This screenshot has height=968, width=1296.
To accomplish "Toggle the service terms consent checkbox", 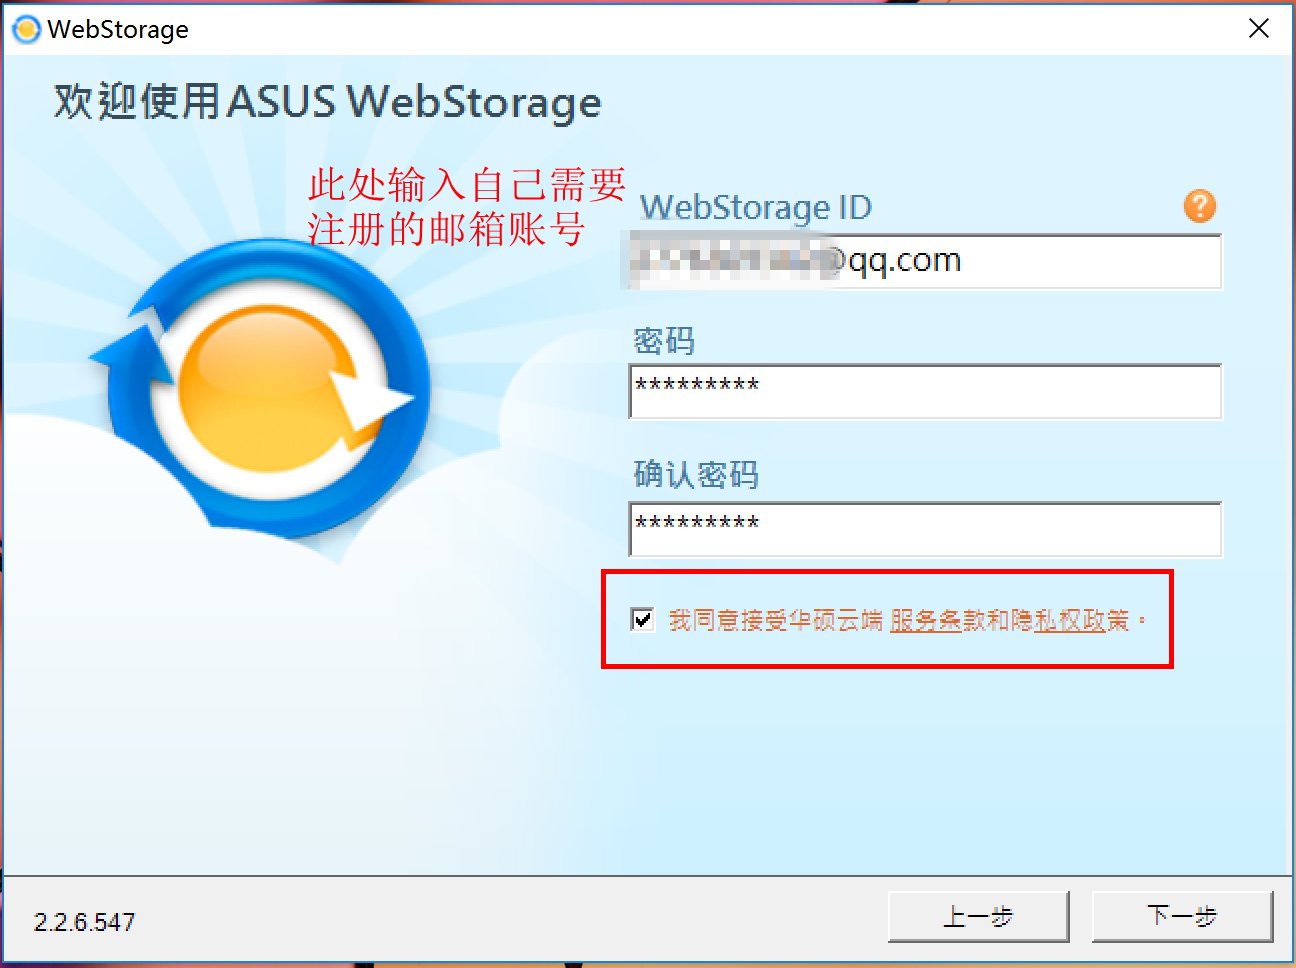I will pos(641,620).
